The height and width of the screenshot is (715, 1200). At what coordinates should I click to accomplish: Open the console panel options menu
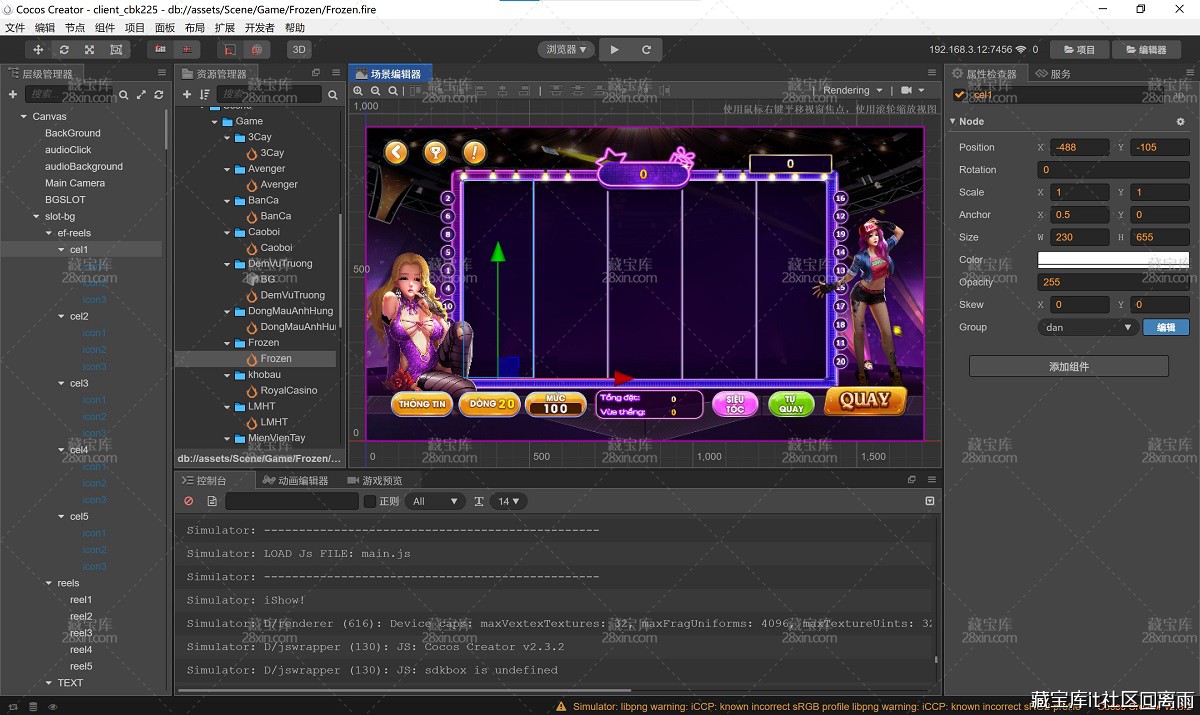[x=932, y=480]
